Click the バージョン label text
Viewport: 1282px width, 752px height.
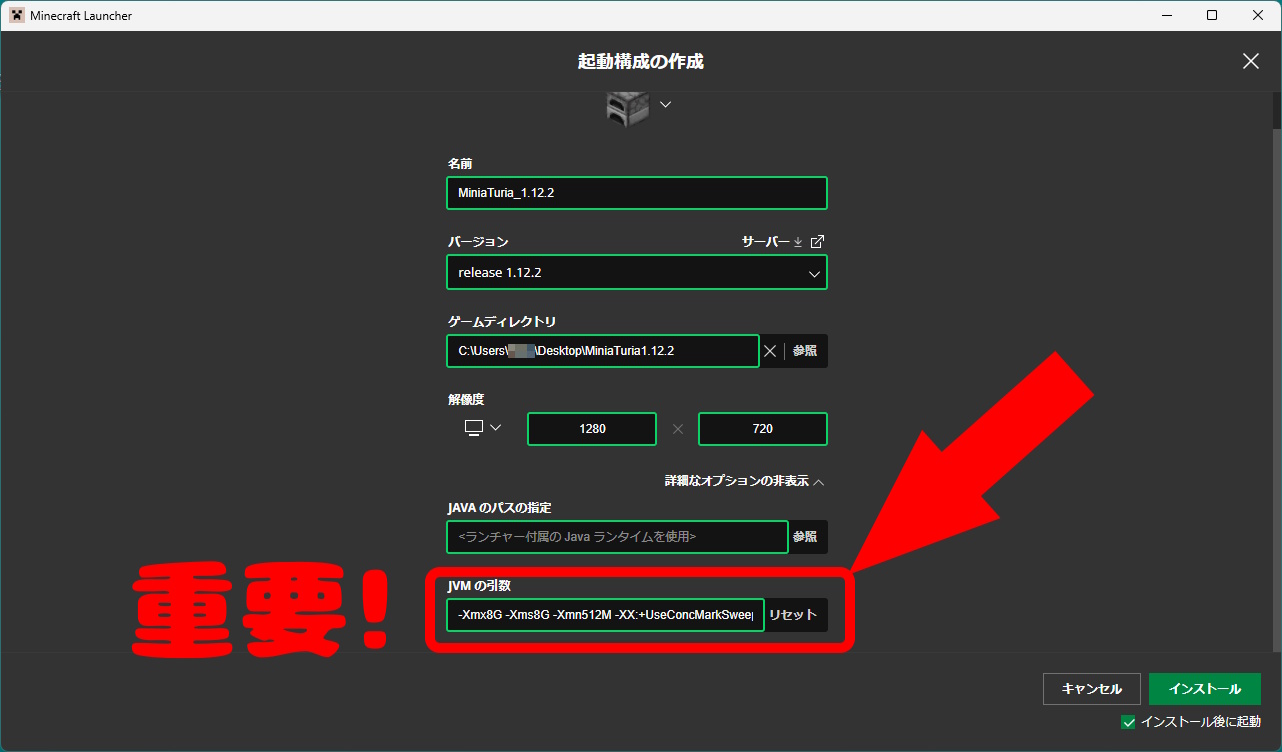pos(478,242)
